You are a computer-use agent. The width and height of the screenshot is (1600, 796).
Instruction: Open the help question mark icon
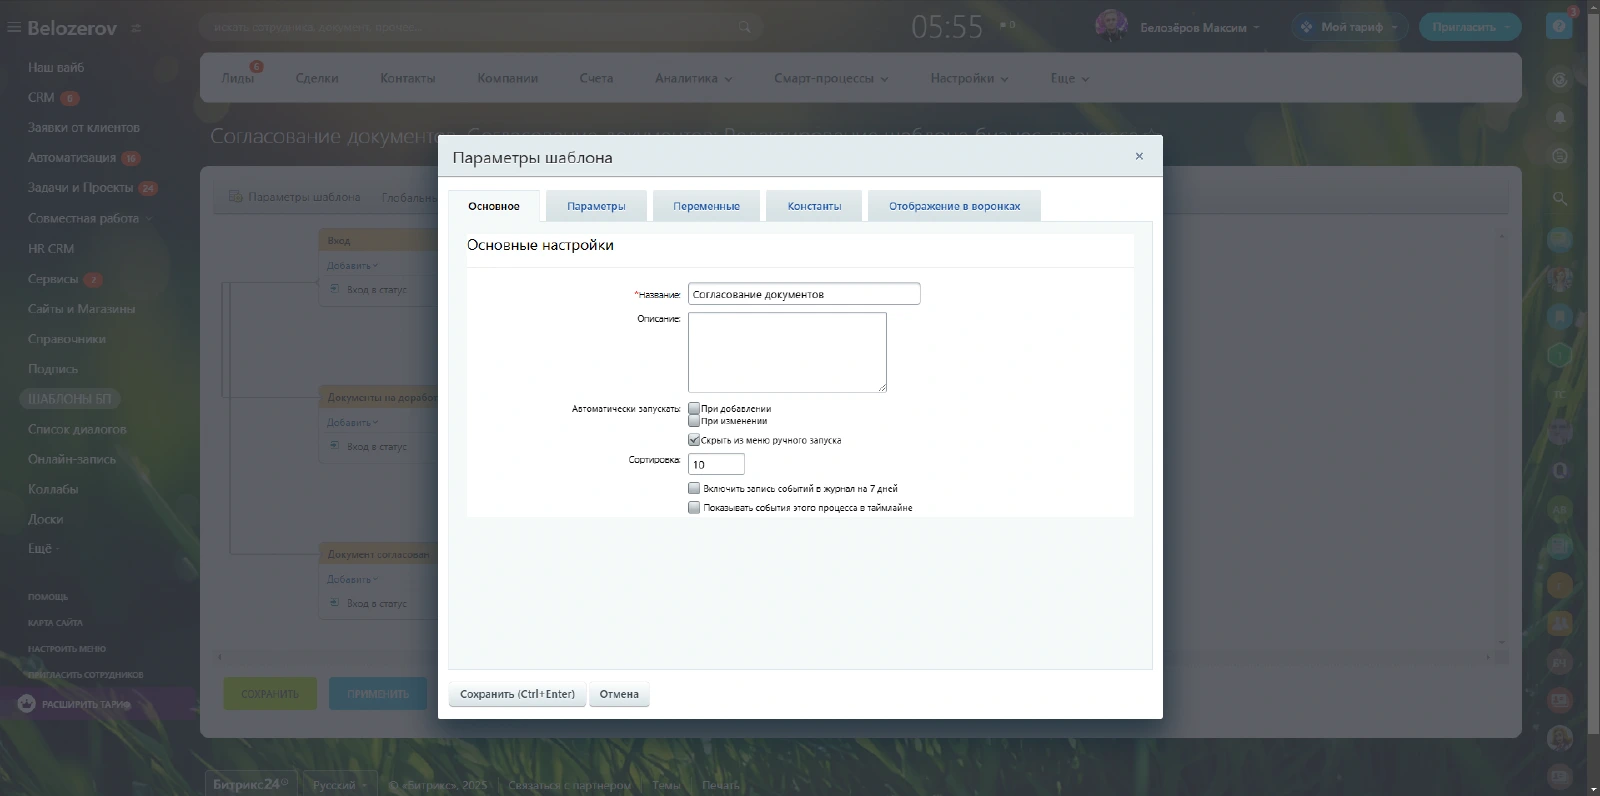click(x=1558, y=27)
